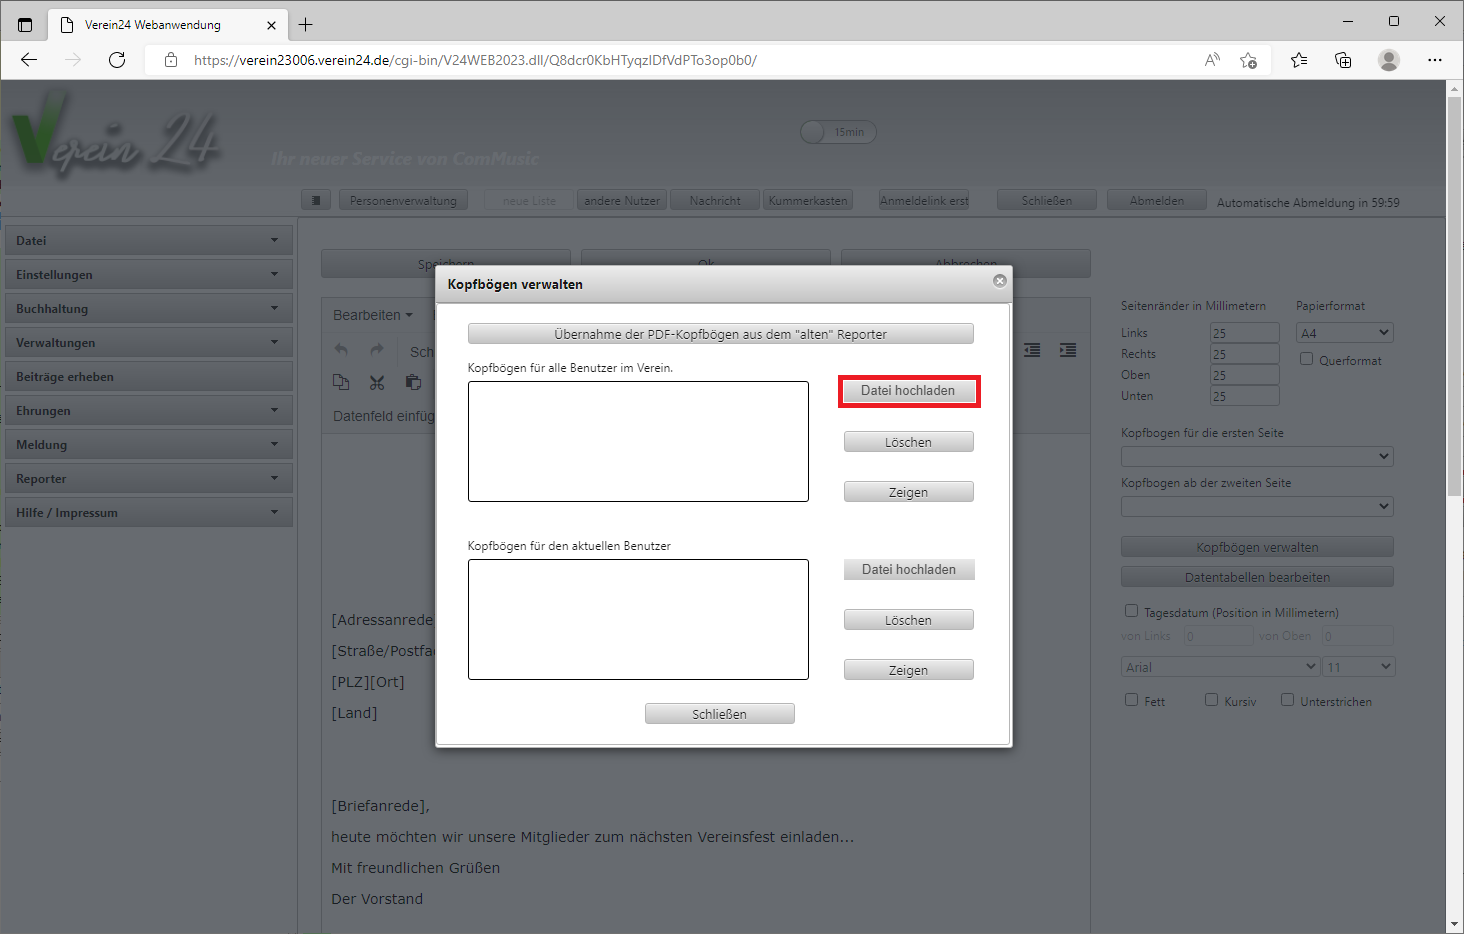Click the browser back arrow
The width and height of the screenshot is (1464, 934).
[x=29, y=60]
